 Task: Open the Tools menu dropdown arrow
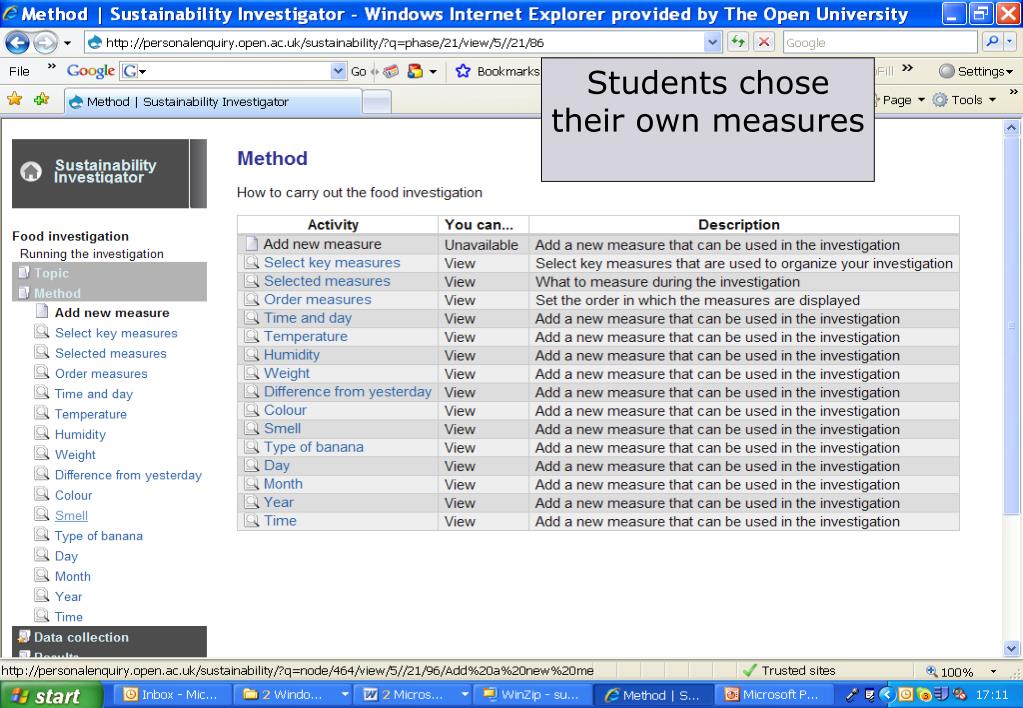992,100
